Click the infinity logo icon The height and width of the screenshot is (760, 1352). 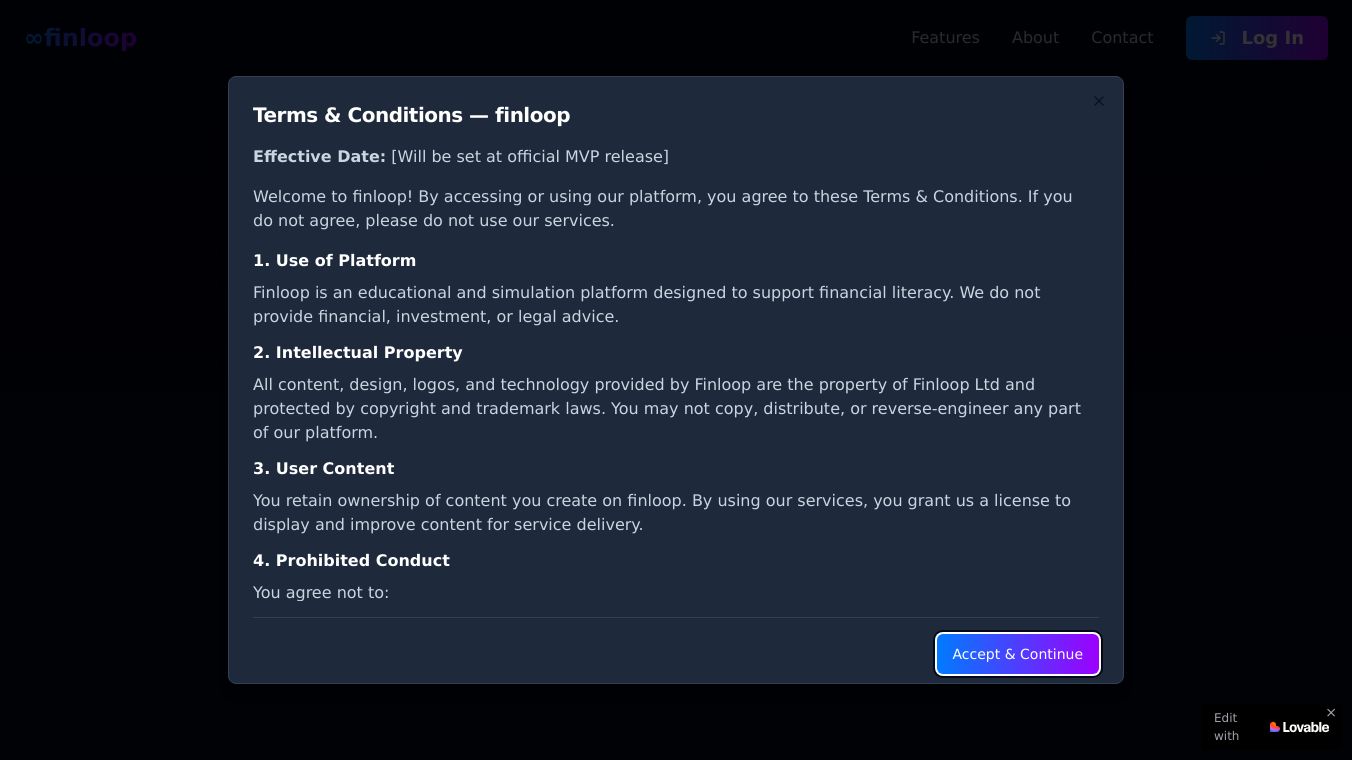click(34, 38)
